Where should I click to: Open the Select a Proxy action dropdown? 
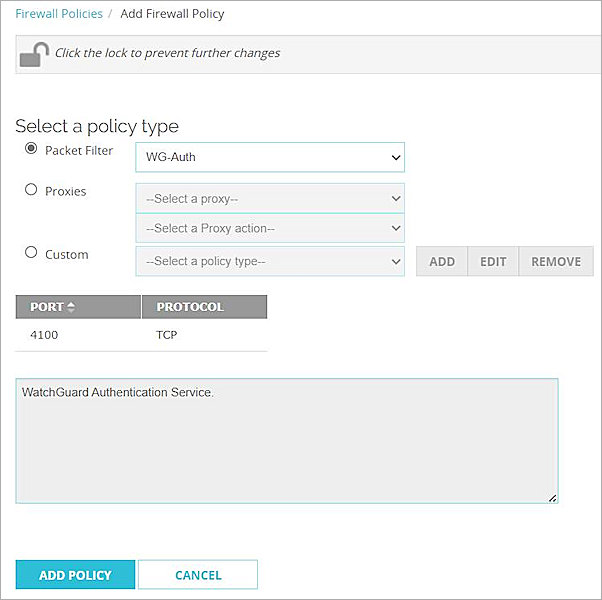coord(269,228)
